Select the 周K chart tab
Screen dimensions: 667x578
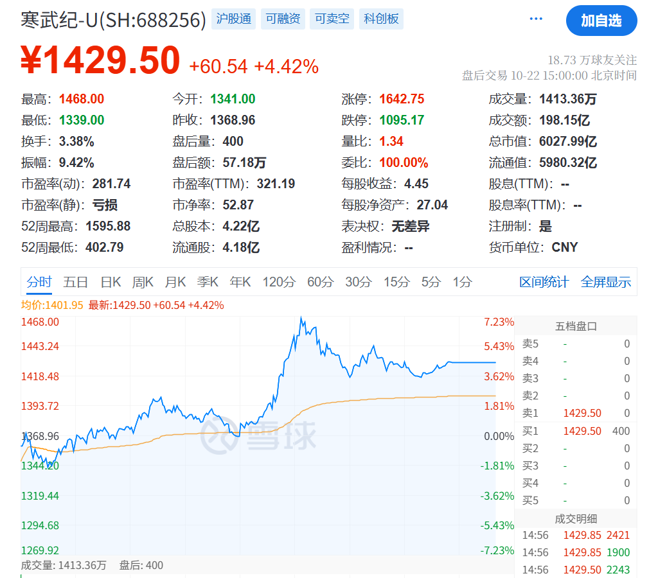click(x=142, y=282)
